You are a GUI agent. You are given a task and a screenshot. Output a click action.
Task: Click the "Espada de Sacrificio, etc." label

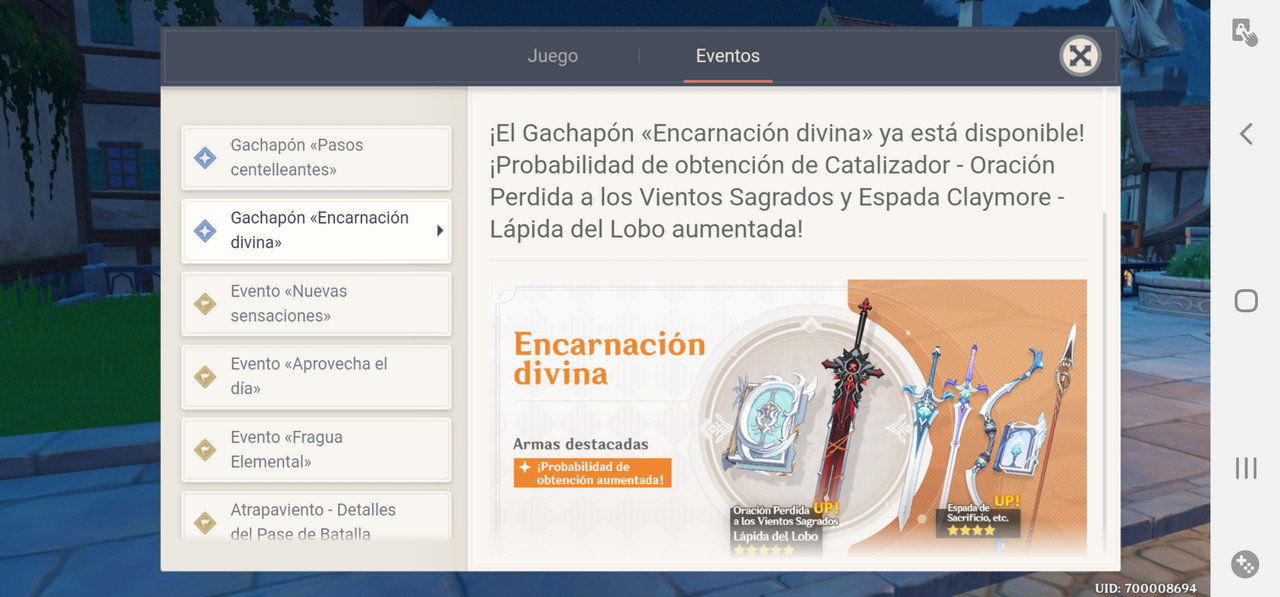(978, 513)
